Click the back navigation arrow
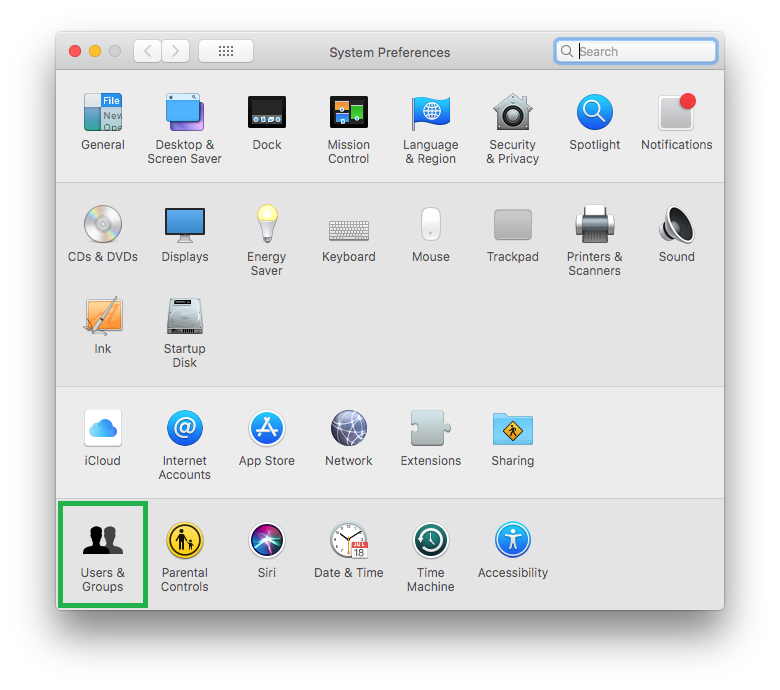 [x=147, y=51]
